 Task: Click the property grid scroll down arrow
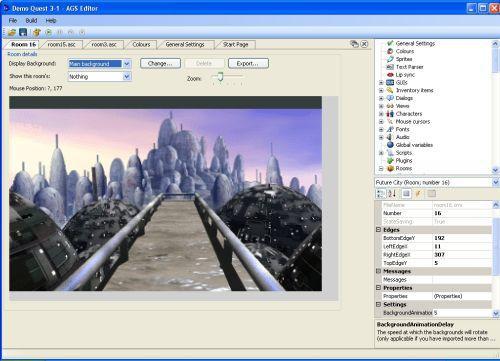495,313
